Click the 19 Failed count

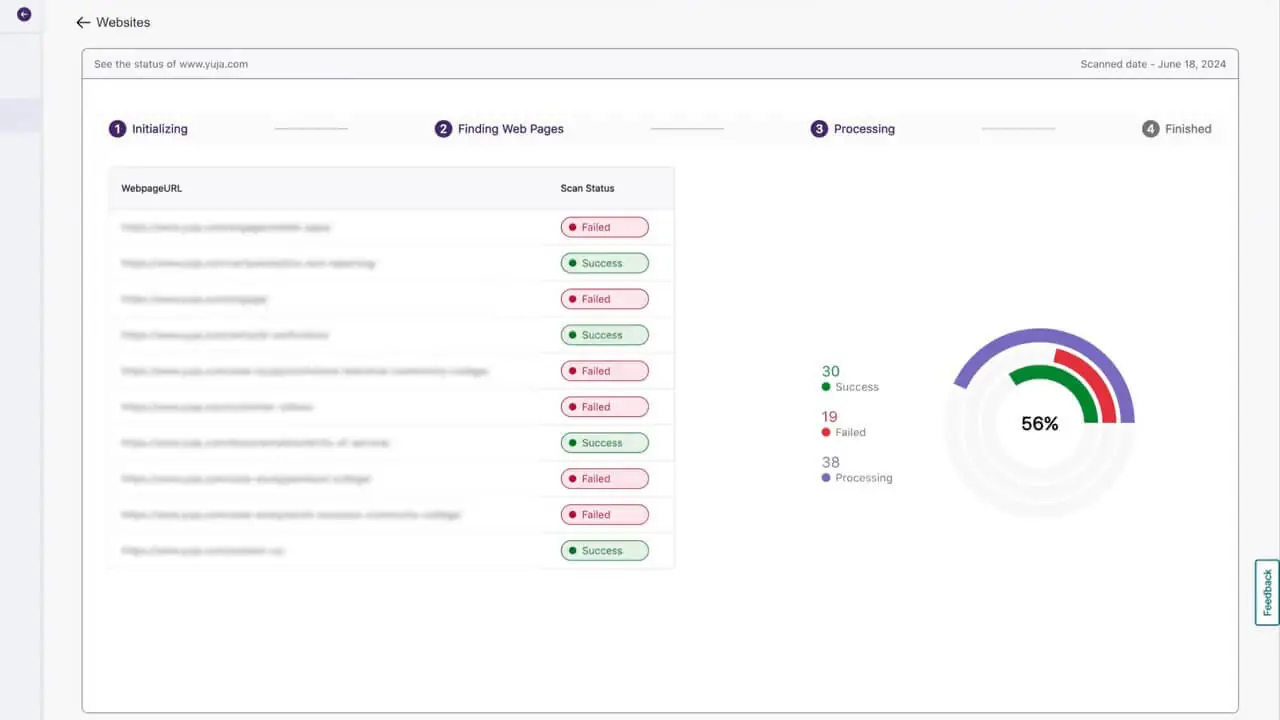click(x=830, y=417)
